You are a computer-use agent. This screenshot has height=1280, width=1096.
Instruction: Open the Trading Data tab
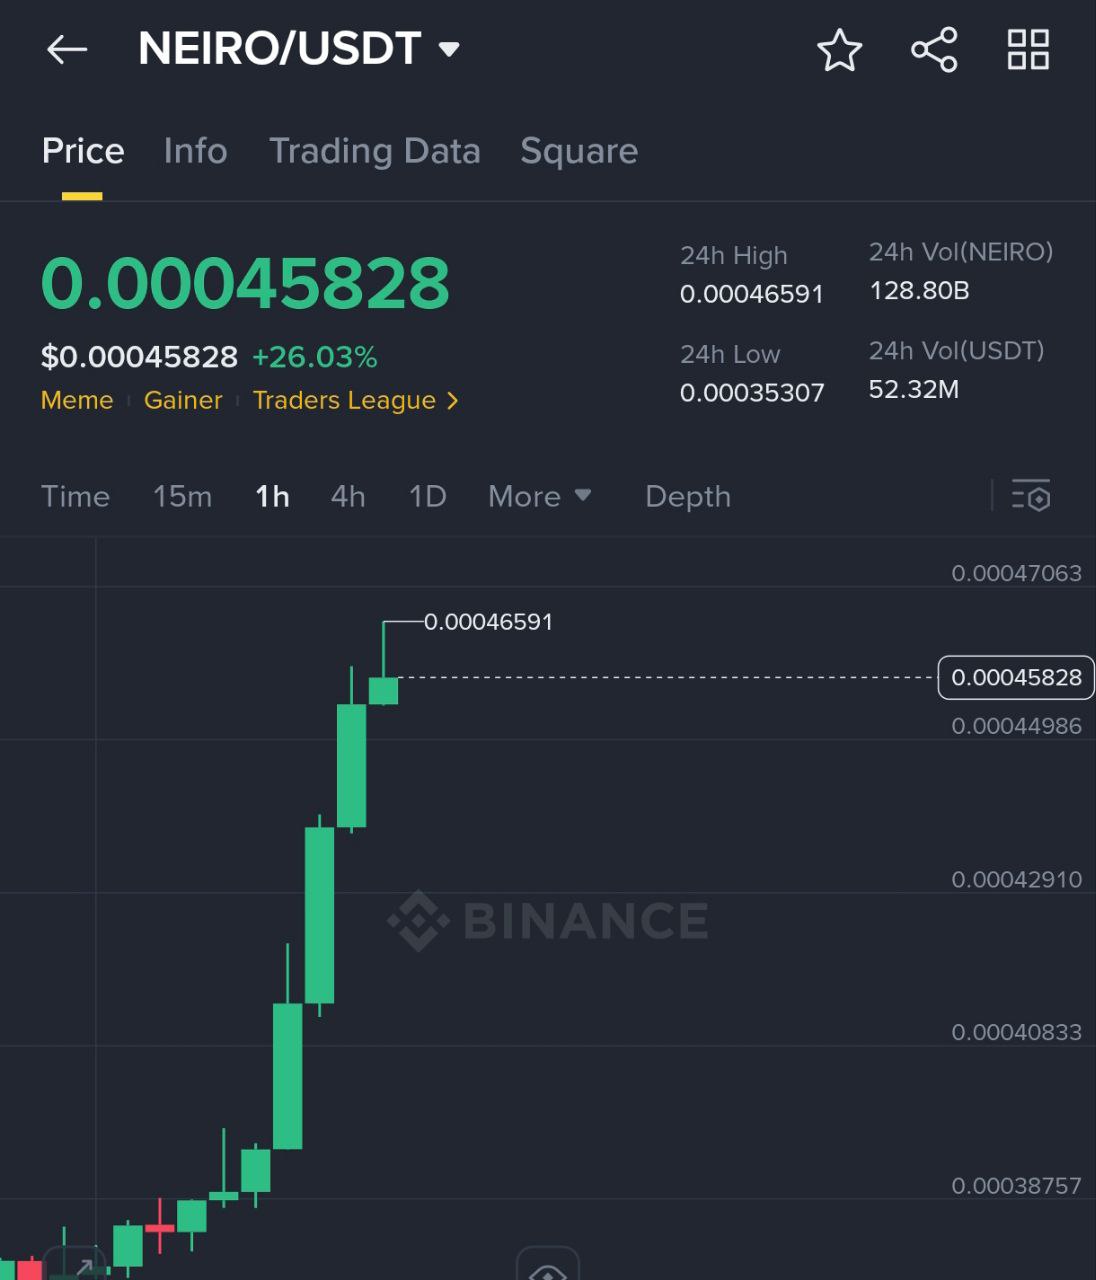coord(375,151)
